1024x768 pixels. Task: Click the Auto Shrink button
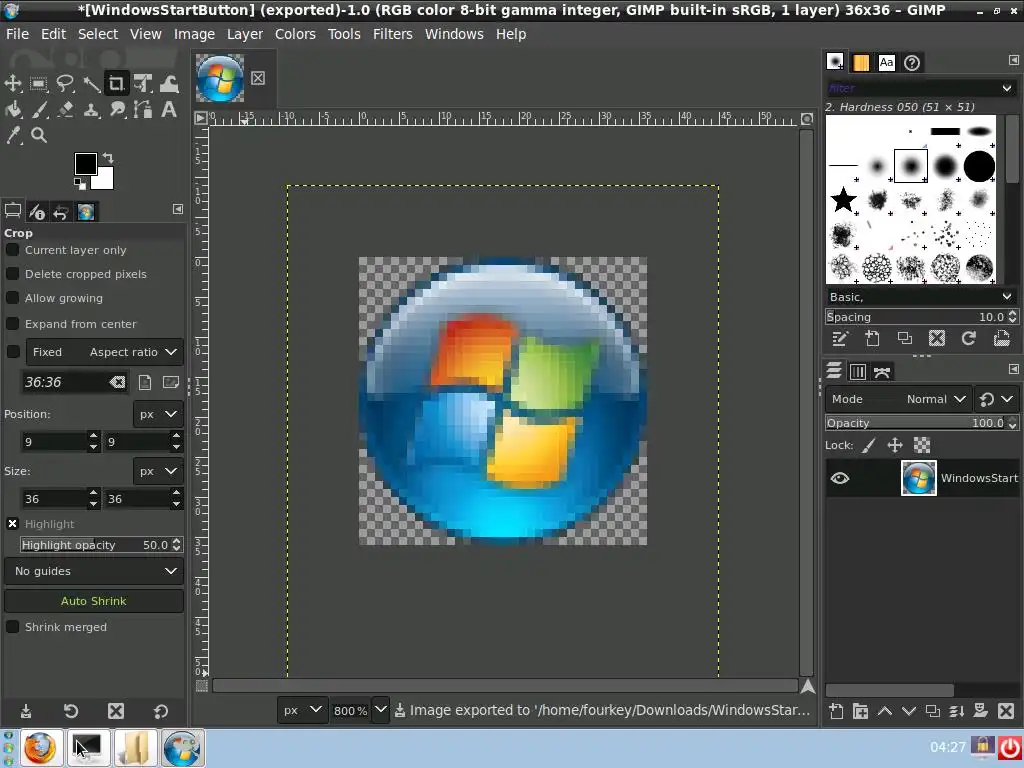click(94, 601)
